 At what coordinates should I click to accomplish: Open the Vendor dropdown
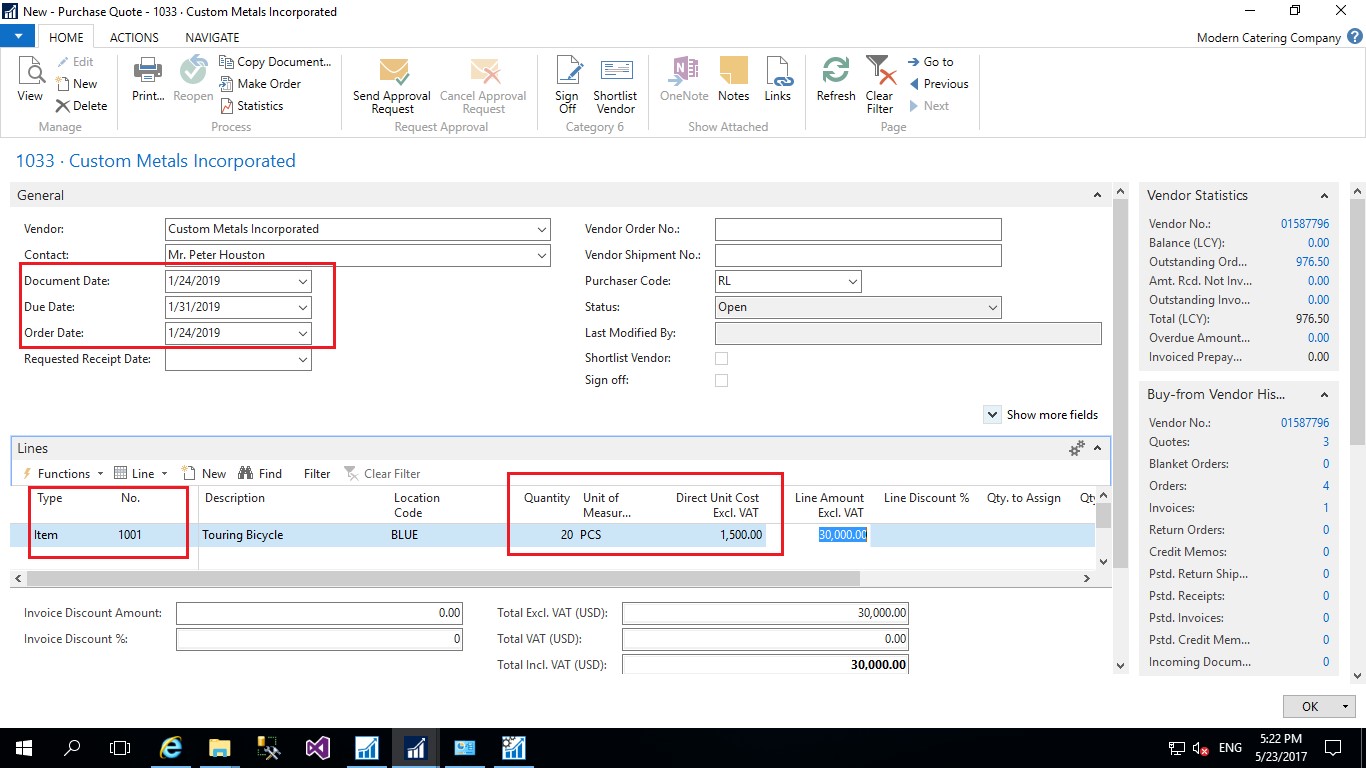[541, 229]
